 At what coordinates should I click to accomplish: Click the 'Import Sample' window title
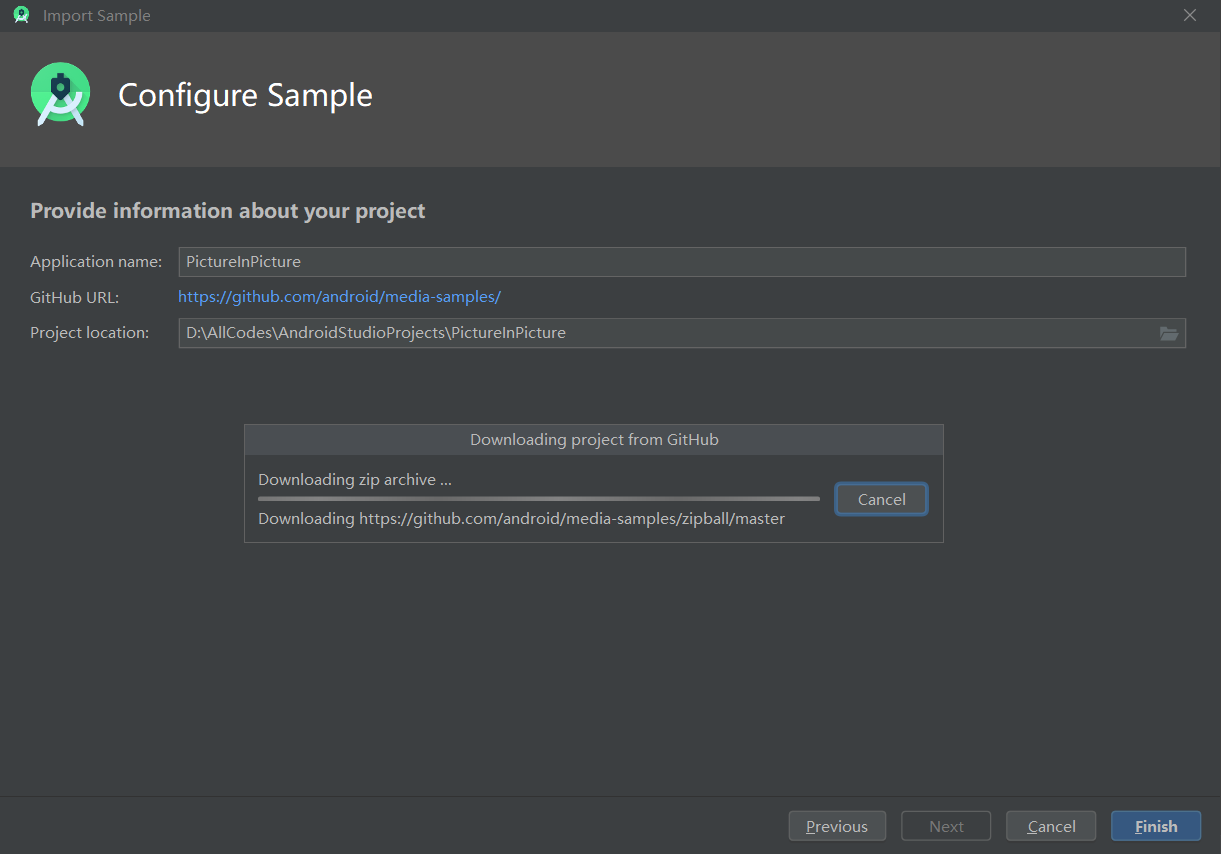pyautogui.click(x=97, y=16)
